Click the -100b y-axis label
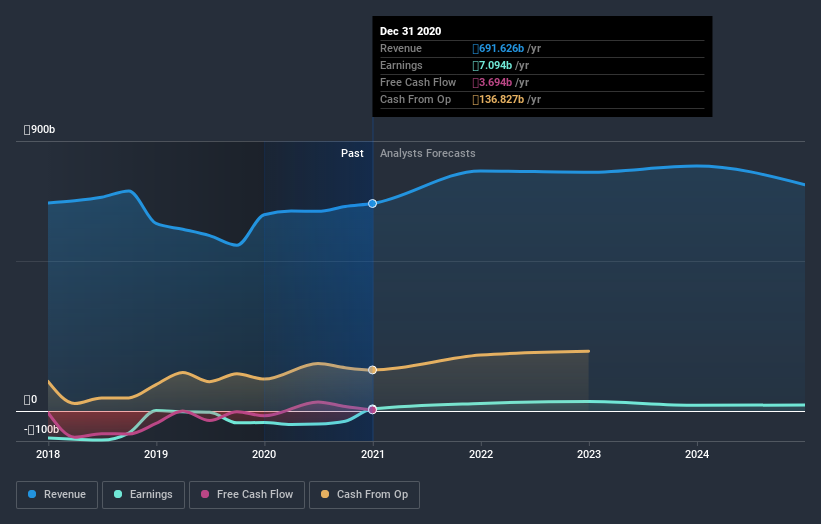This screenshot has height=524, width=821. pos(41,429)
